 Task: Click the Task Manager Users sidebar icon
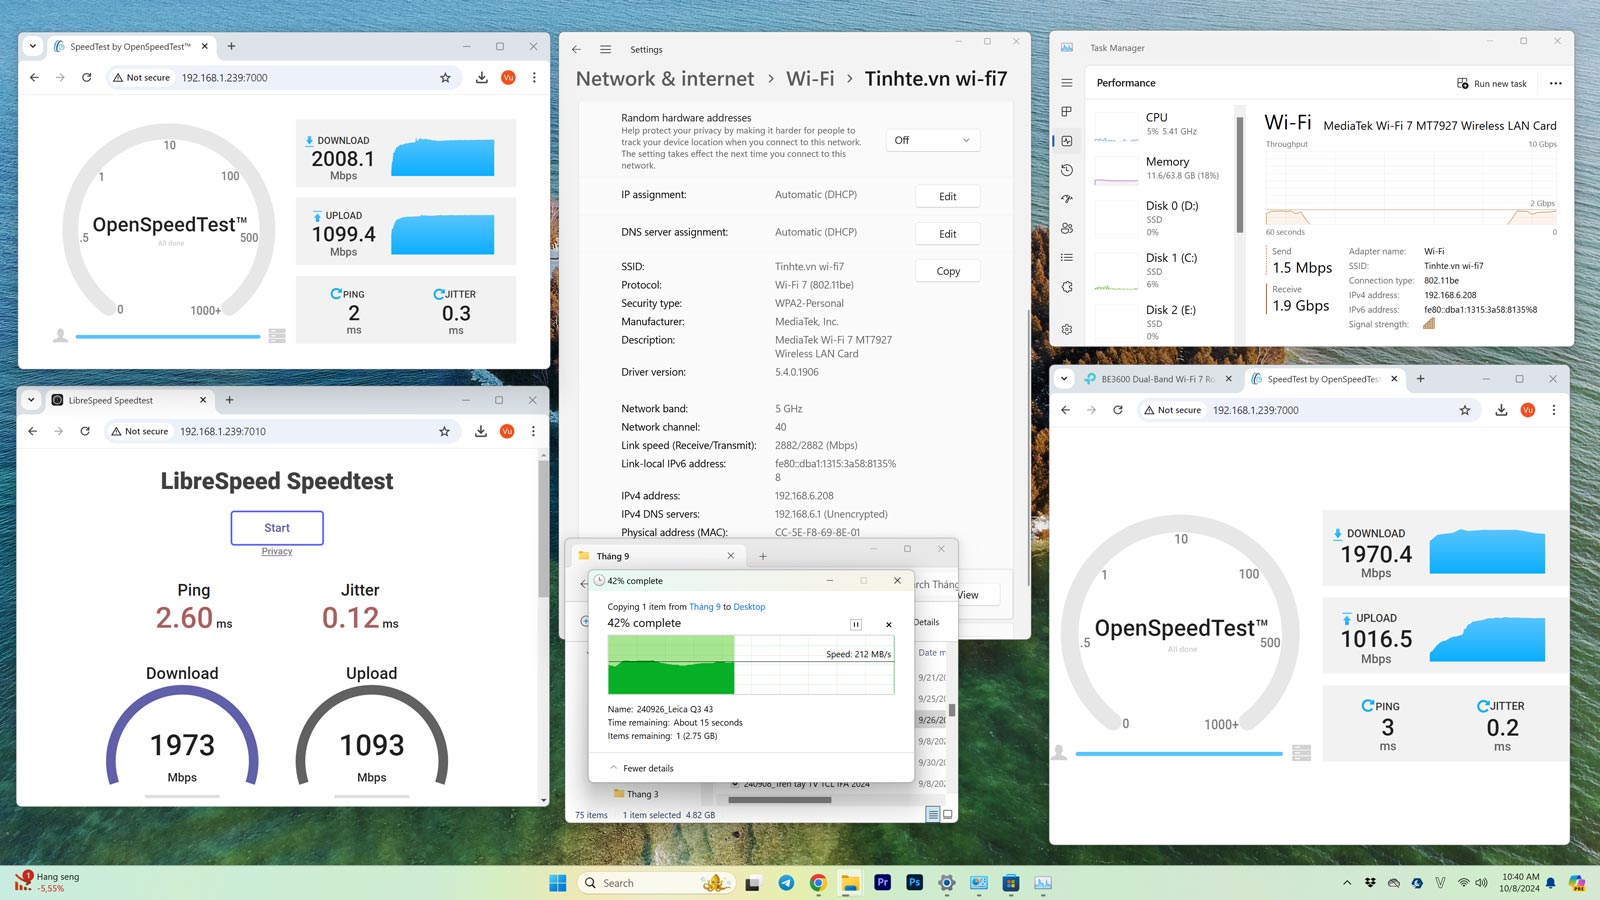pos(1067,228)
